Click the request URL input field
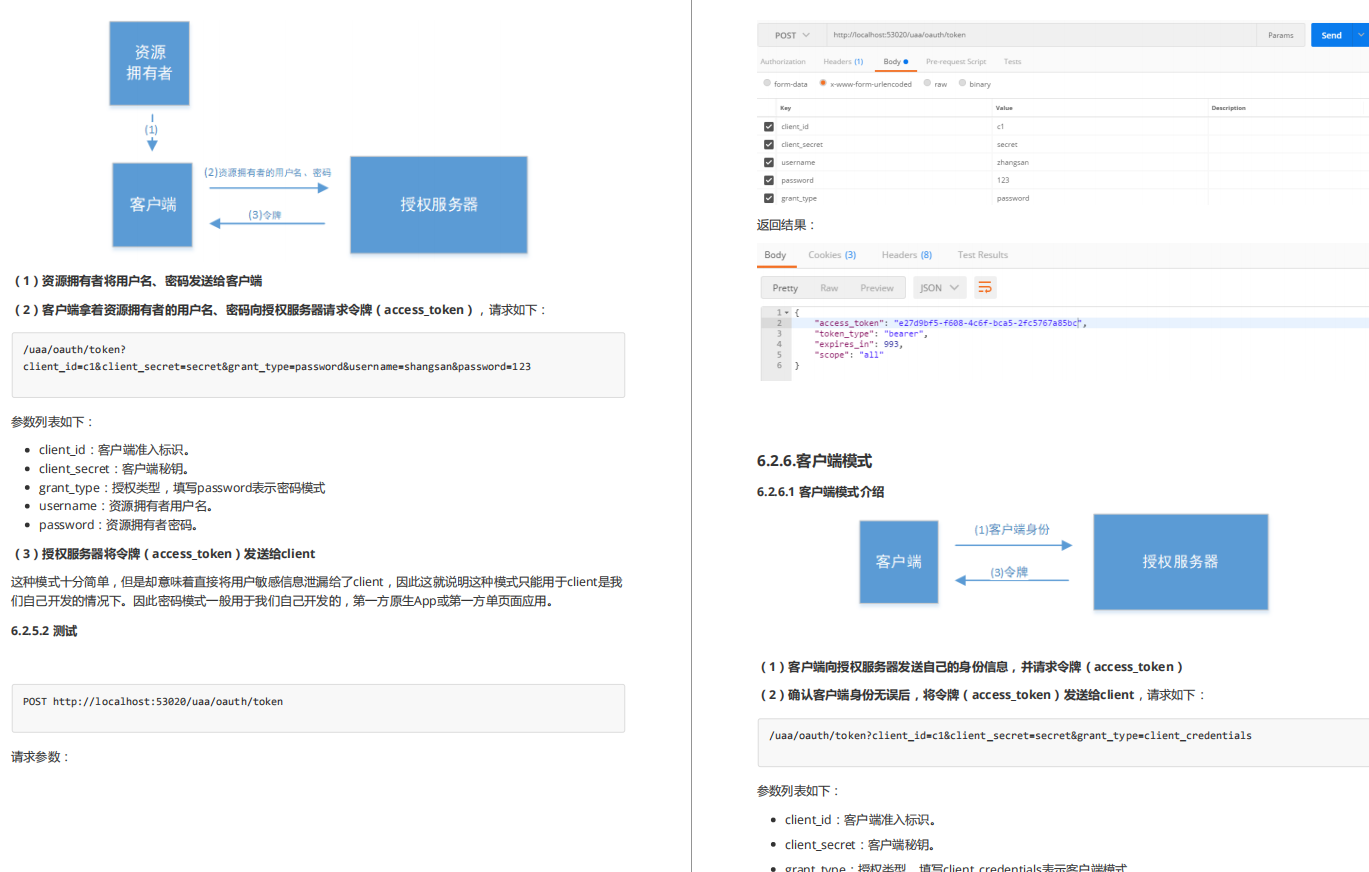 click(1041, 35)
